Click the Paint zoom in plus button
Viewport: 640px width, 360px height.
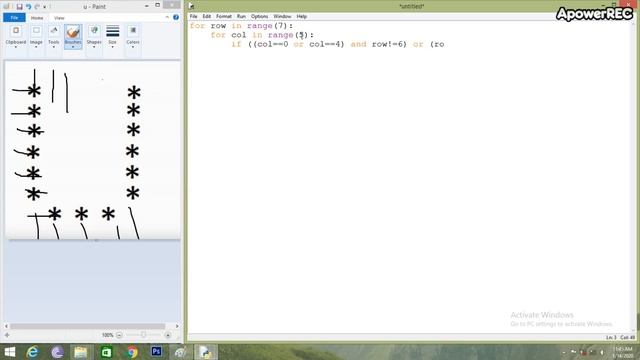[168, 335]
